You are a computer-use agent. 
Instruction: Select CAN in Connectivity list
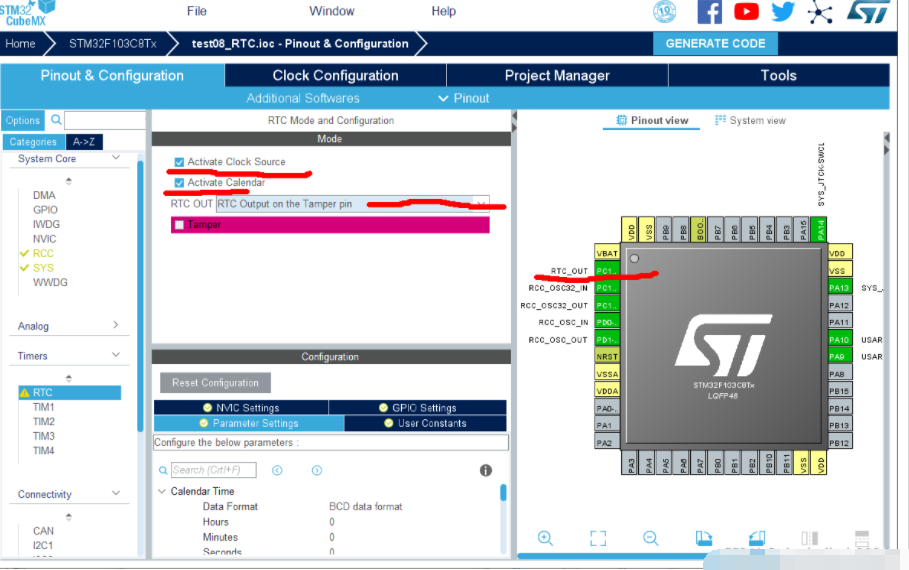point(43,531)
